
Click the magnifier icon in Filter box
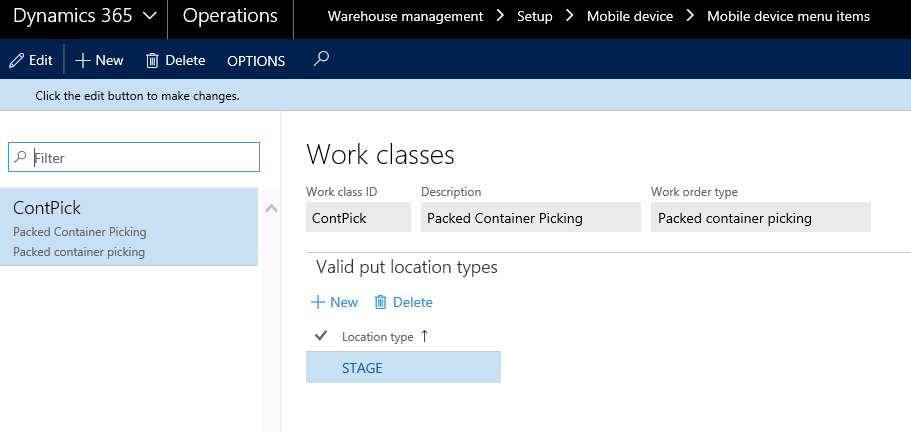pos(21,157)
